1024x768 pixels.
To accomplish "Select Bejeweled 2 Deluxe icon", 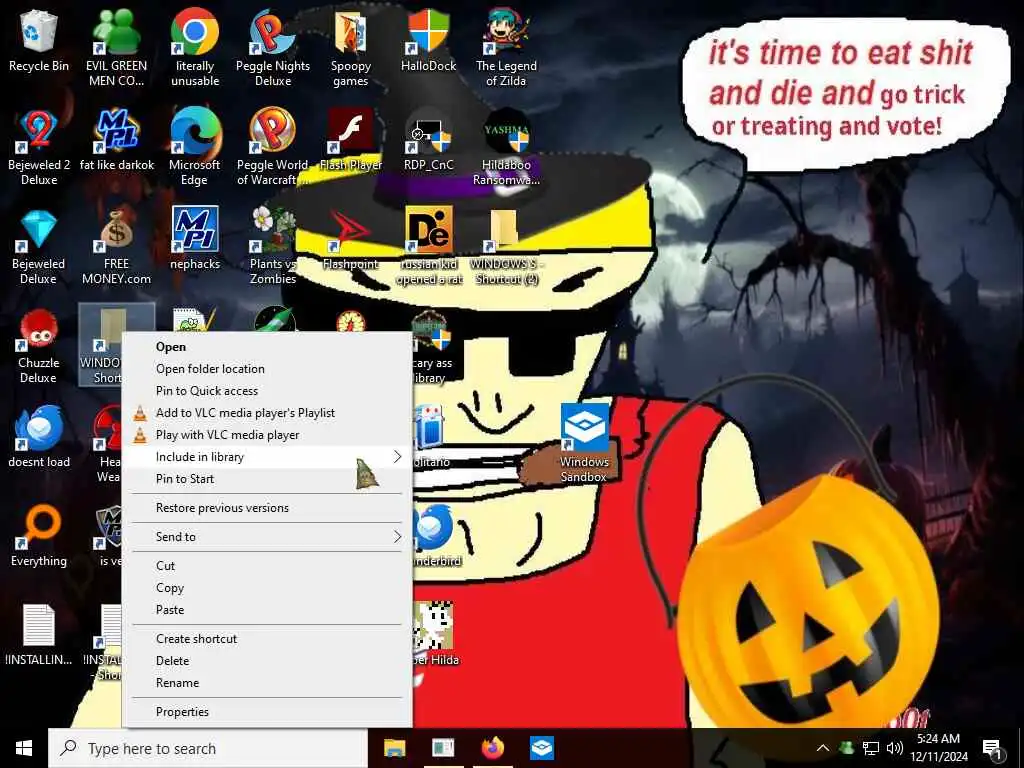I will pos(39,147).
